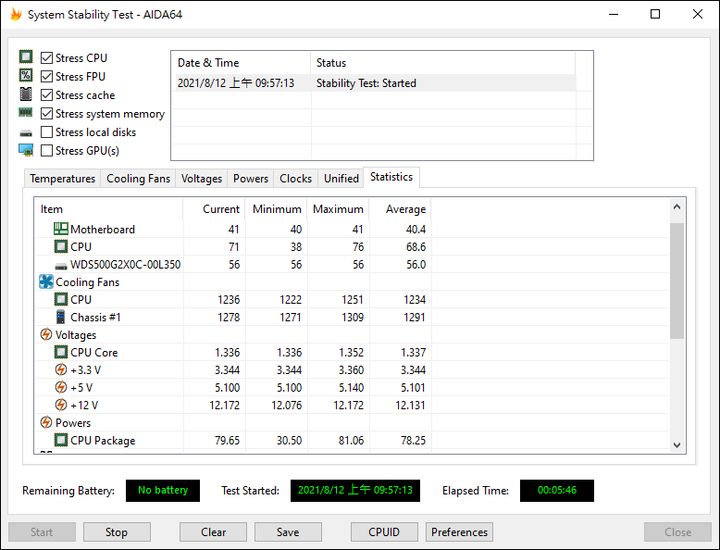Click the Motherboard average value 40.4
Image resolution: width=720 pixels, height=550 pixels.
click(x=416, y=229)
